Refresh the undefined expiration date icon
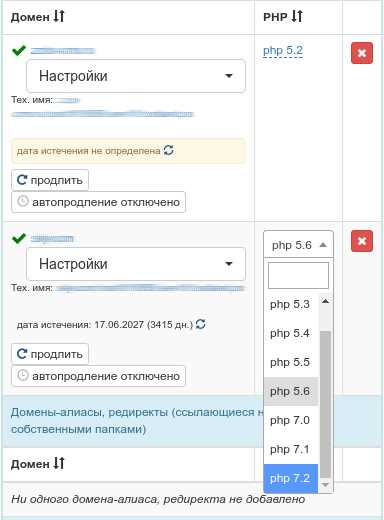The height and width of the screenshot is (520, 384). 169,150
